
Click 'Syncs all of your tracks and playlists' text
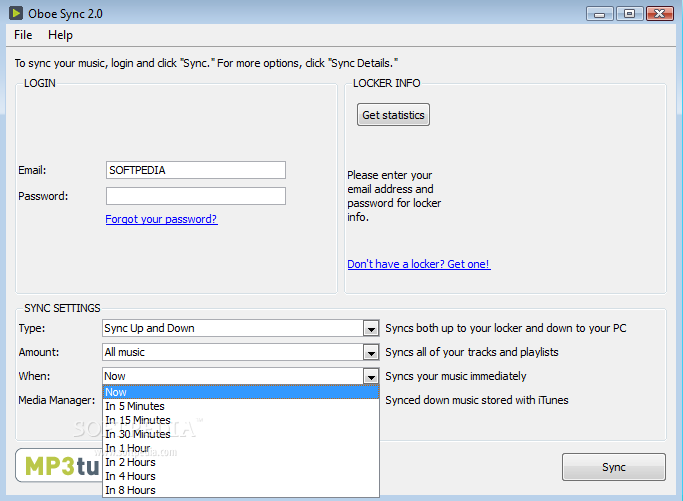coord(472,352)
